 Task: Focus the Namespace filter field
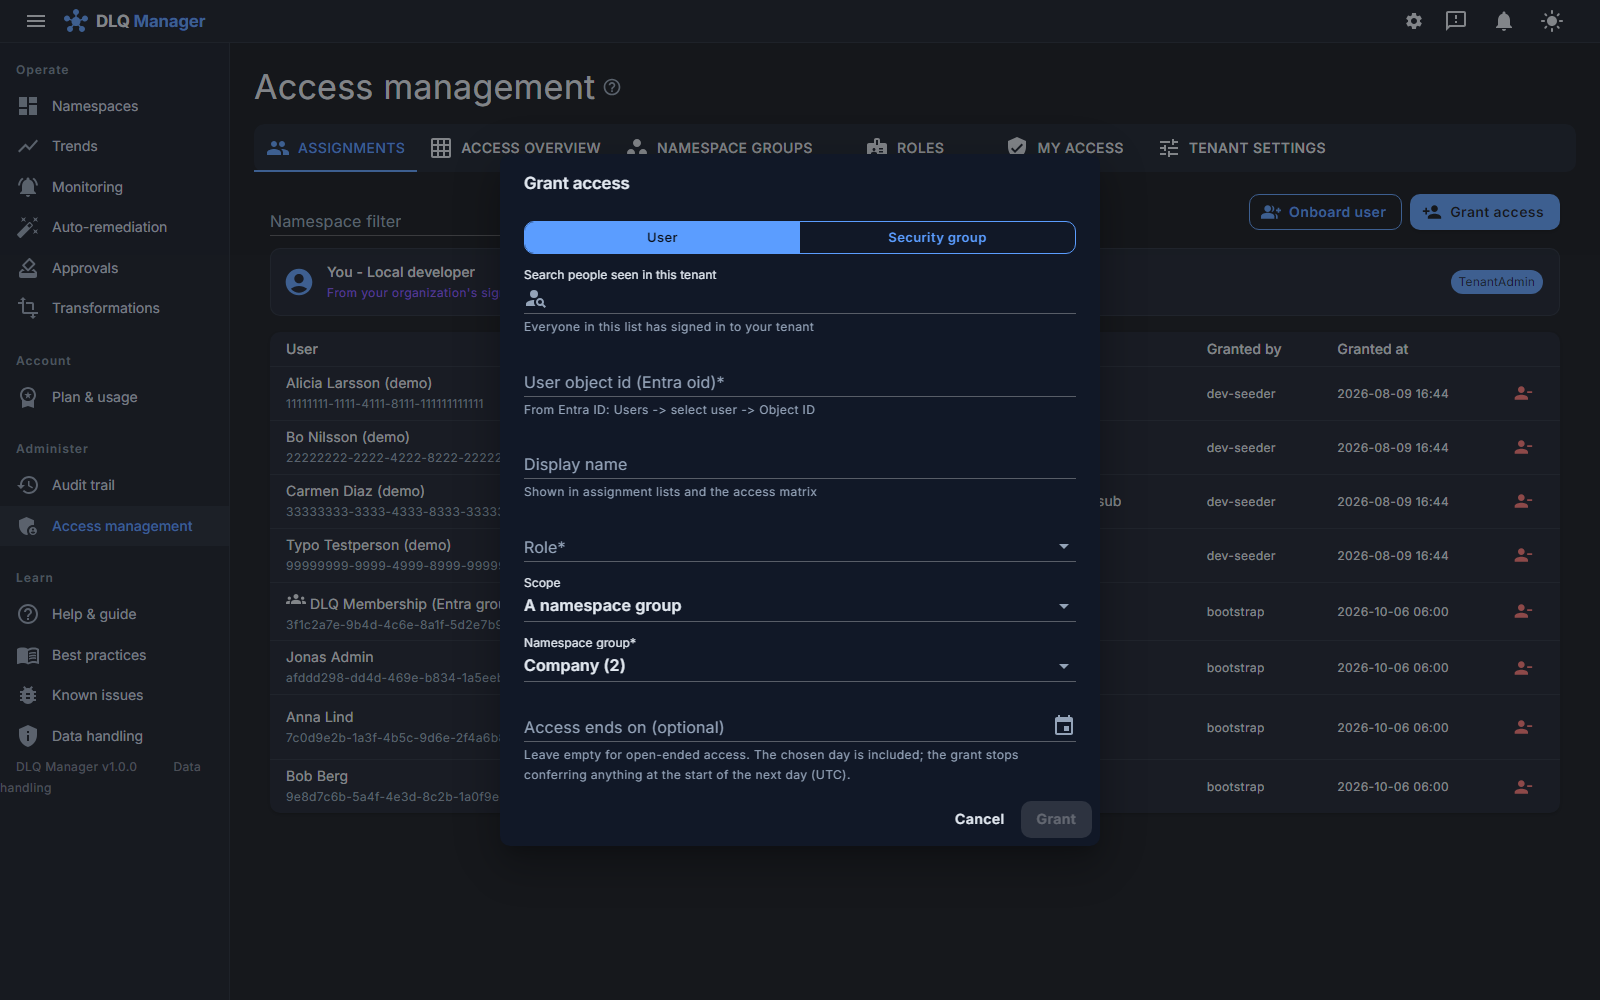pos(385,221)
